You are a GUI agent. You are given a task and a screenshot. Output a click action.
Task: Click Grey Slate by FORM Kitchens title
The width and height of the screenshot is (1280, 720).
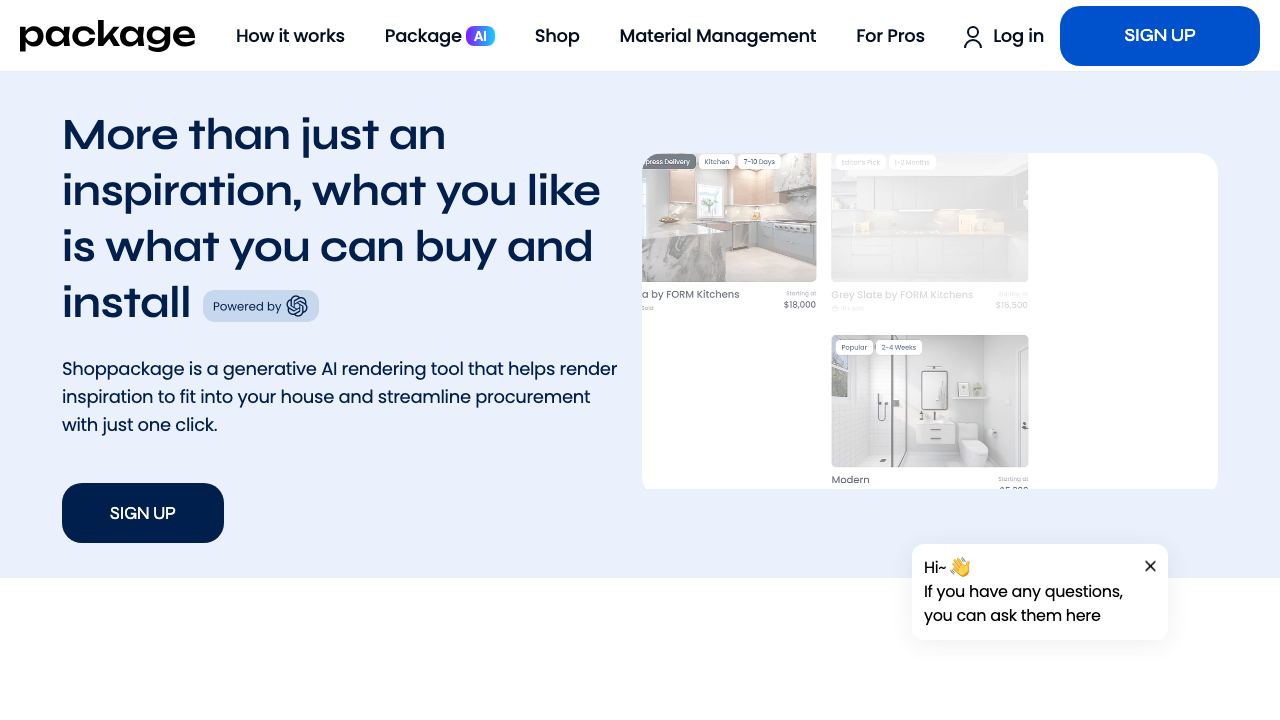(902, 295)
